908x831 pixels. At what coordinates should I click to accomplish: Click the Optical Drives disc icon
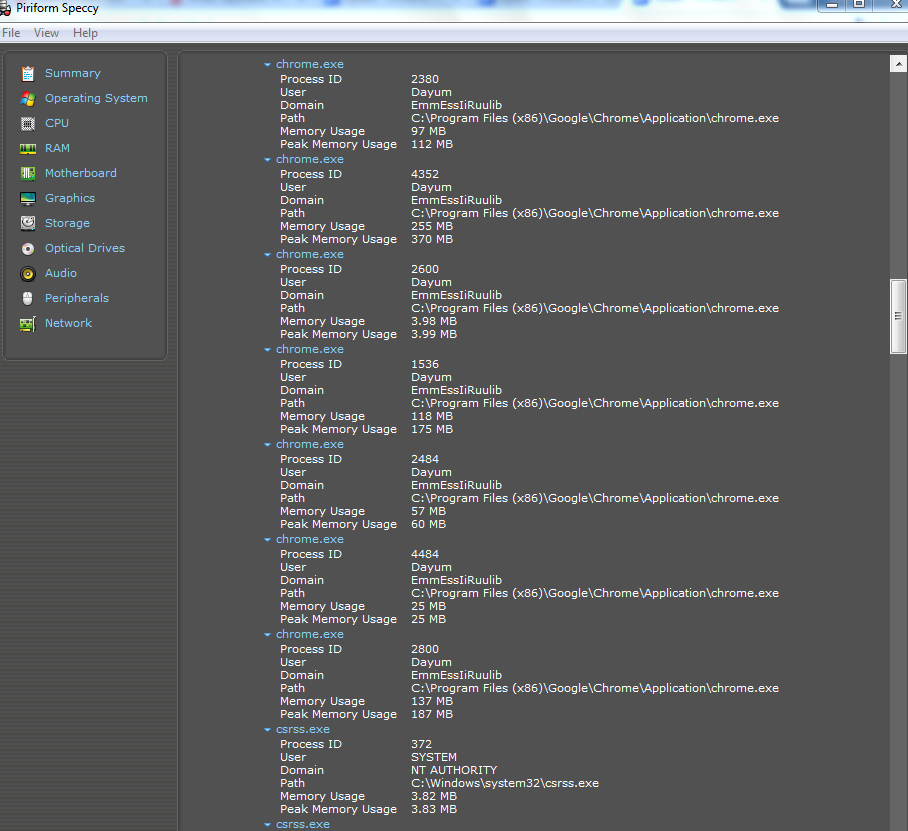click(x=28, y=249)
